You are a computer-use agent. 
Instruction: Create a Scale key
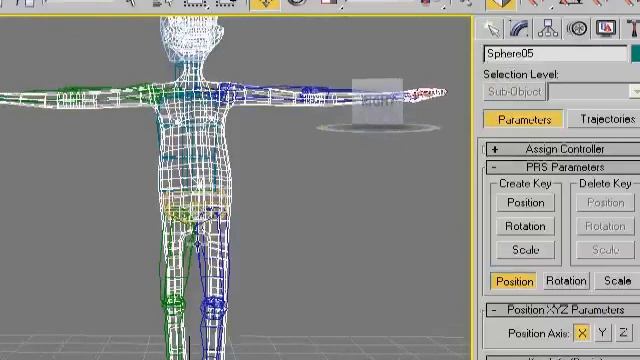(x=525, y=250)
